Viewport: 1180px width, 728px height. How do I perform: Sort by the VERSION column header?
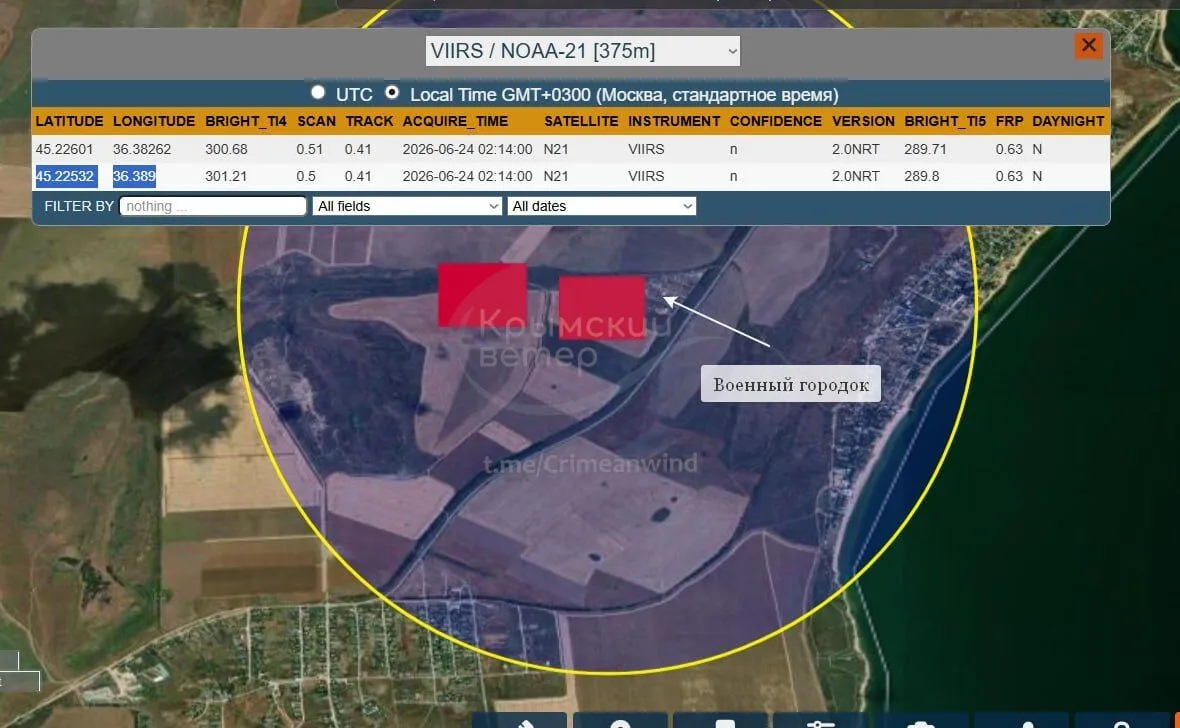863,121
